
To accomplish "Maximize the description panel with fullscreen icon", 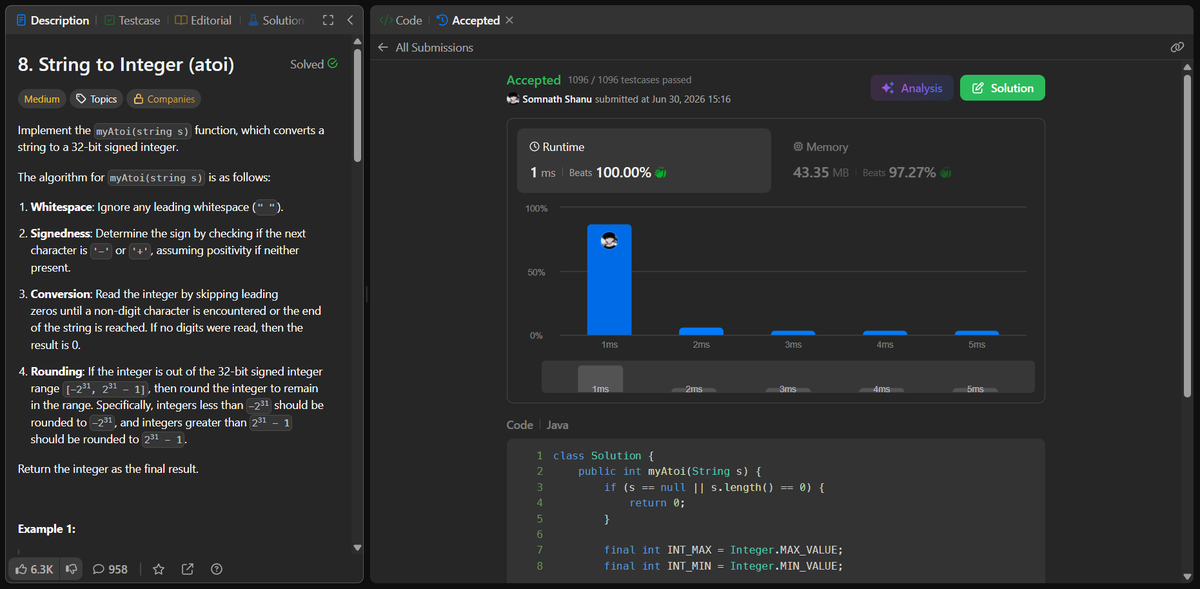I will 328,20.
